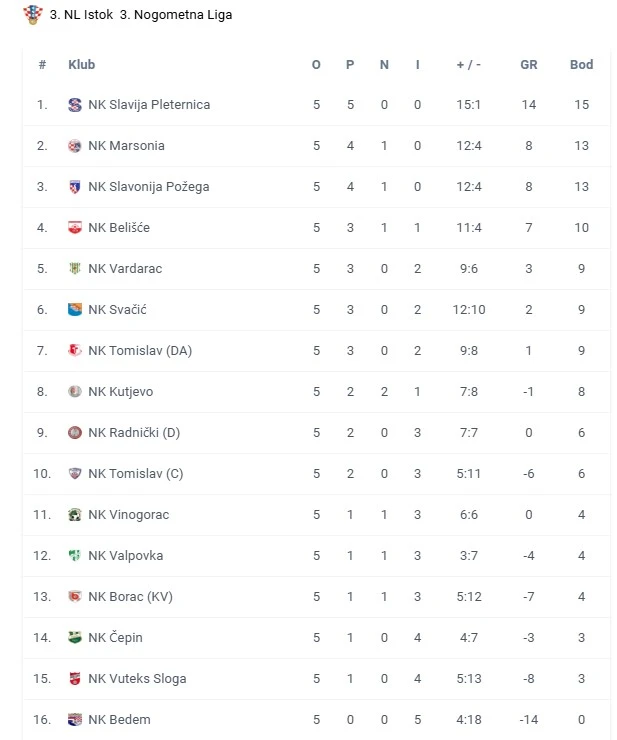Click NK Marsonia club crest
The height and width of the screenshot is (740, 617).
[x=75, y=146]
